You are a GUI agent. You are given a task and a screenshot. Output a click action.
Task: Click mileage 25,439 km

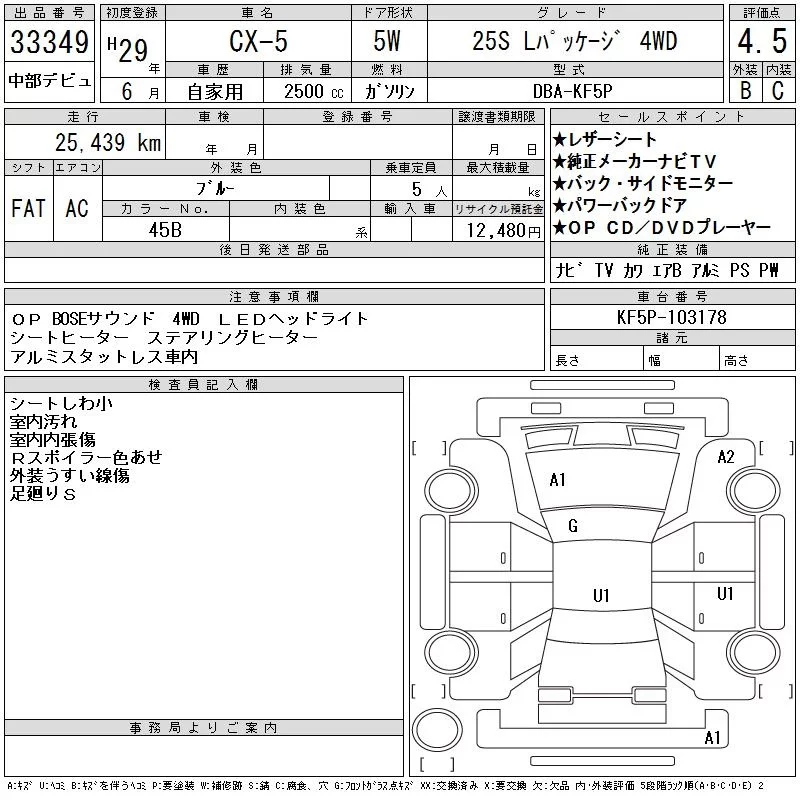click(108, 143)
